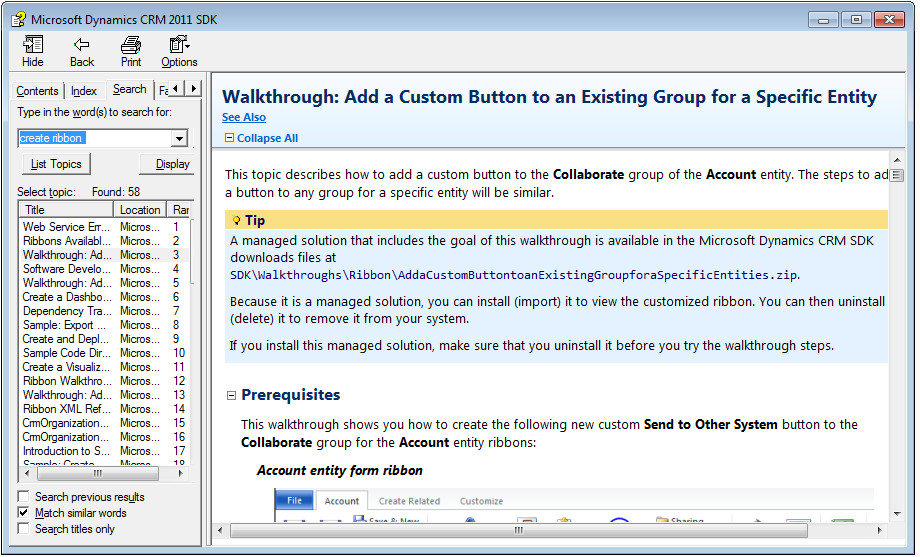Enable Search previous results checkbox
The width and height of the screenshot is (920, 557).
coord(24,497)
